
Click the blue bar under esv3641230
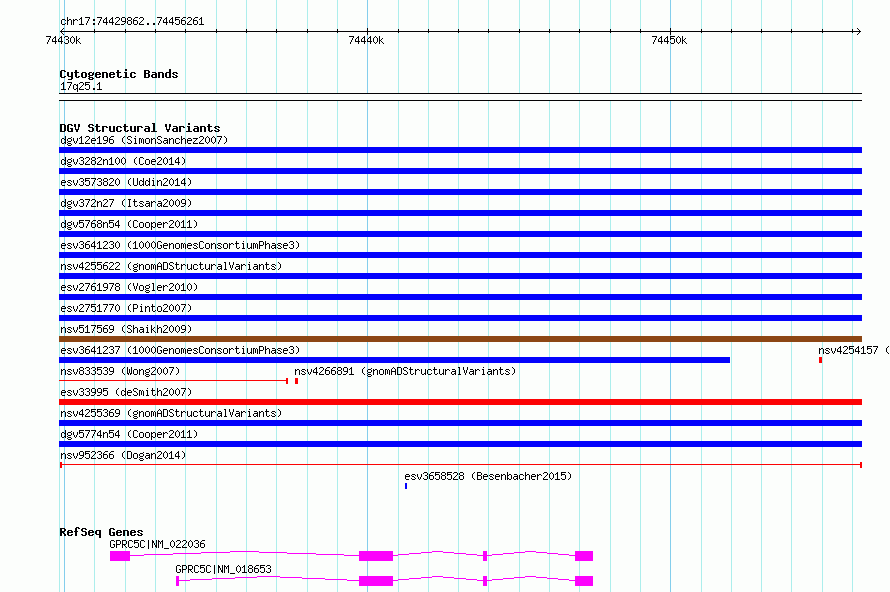460,255
